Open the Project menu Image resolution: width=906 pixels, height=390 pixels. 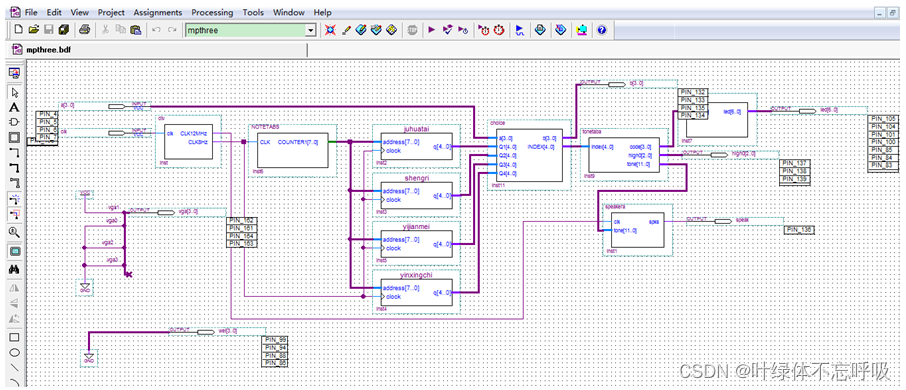coord(111,12)
